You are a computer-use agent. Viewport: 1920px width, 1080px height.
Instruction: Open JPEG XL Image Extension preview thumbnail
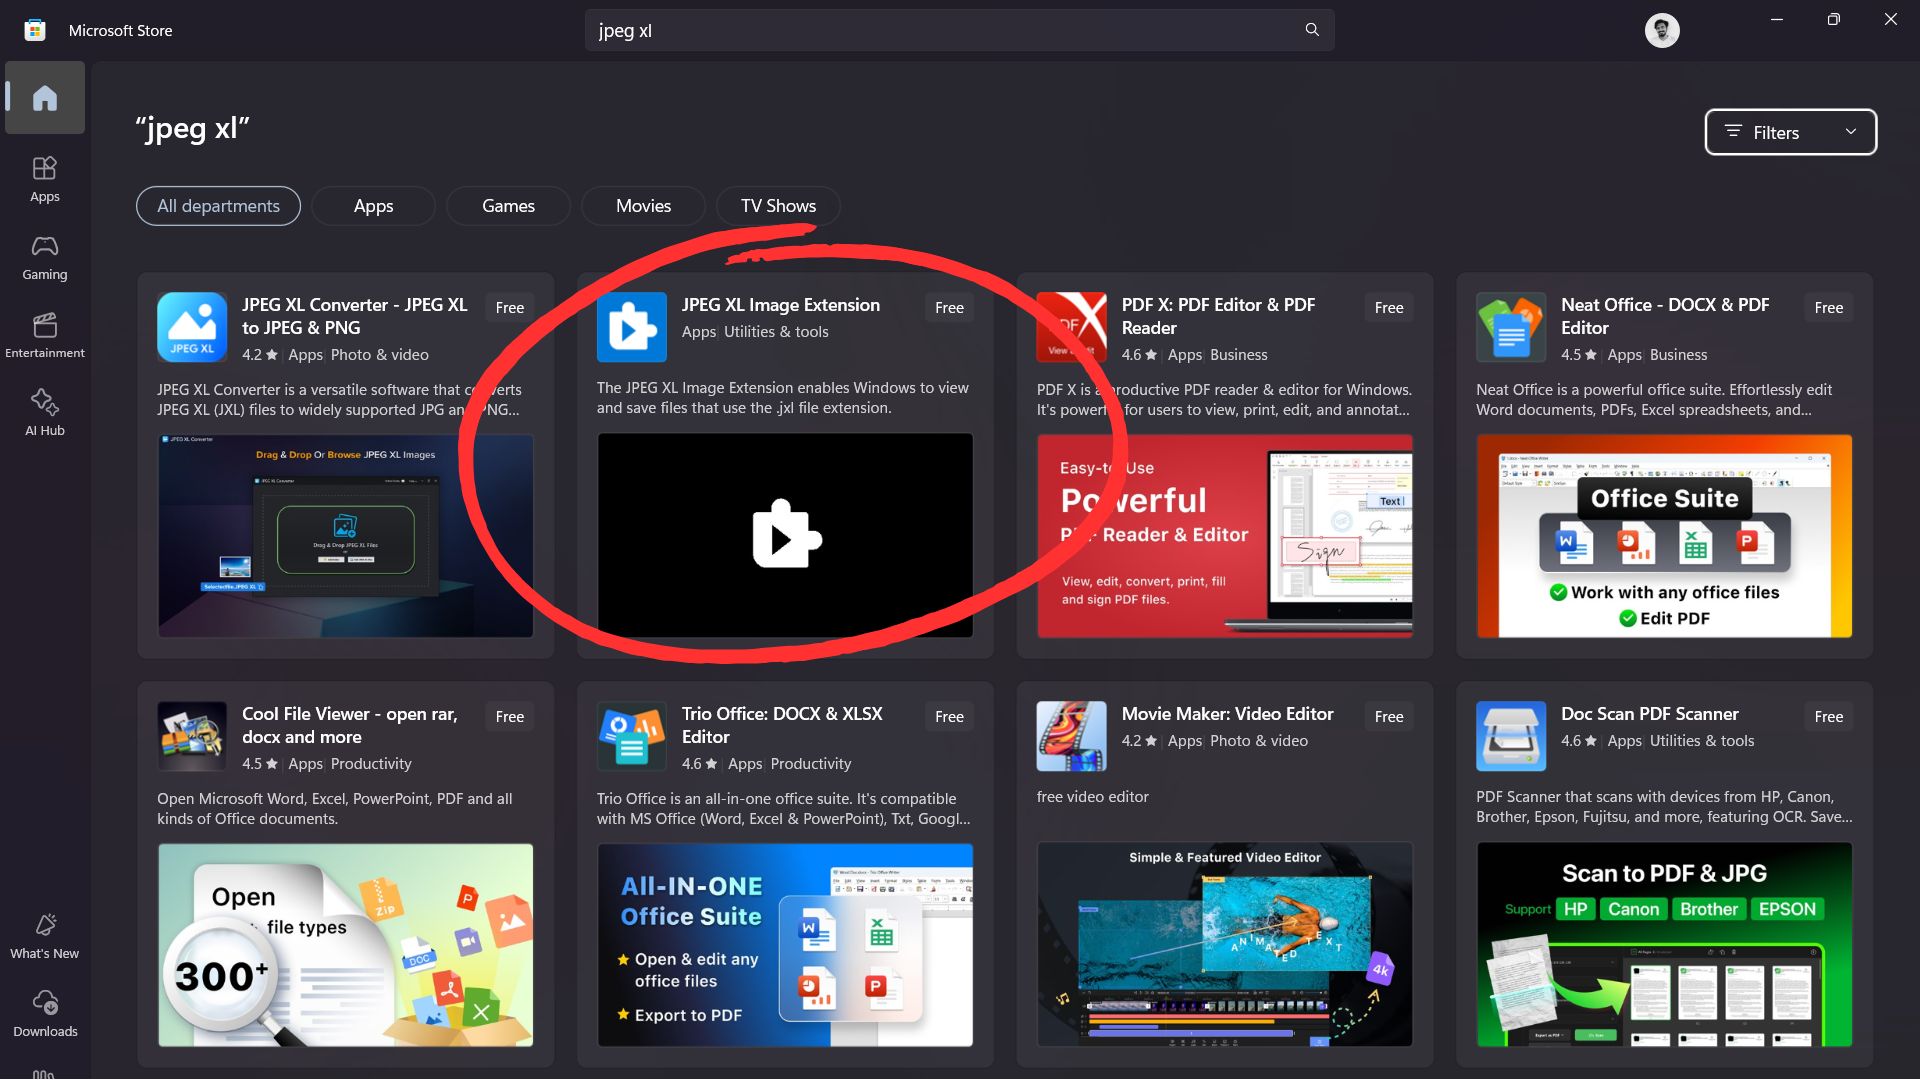coord(785,535)
